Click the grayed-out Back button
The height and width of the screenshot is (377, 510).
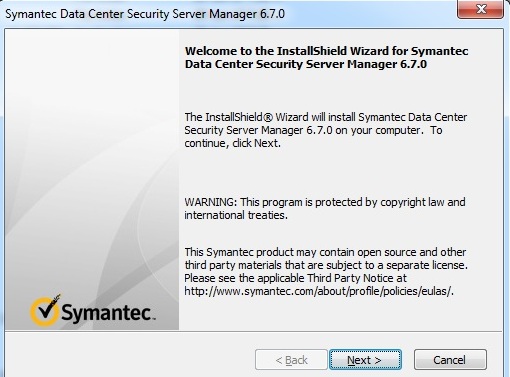point(291,360)
